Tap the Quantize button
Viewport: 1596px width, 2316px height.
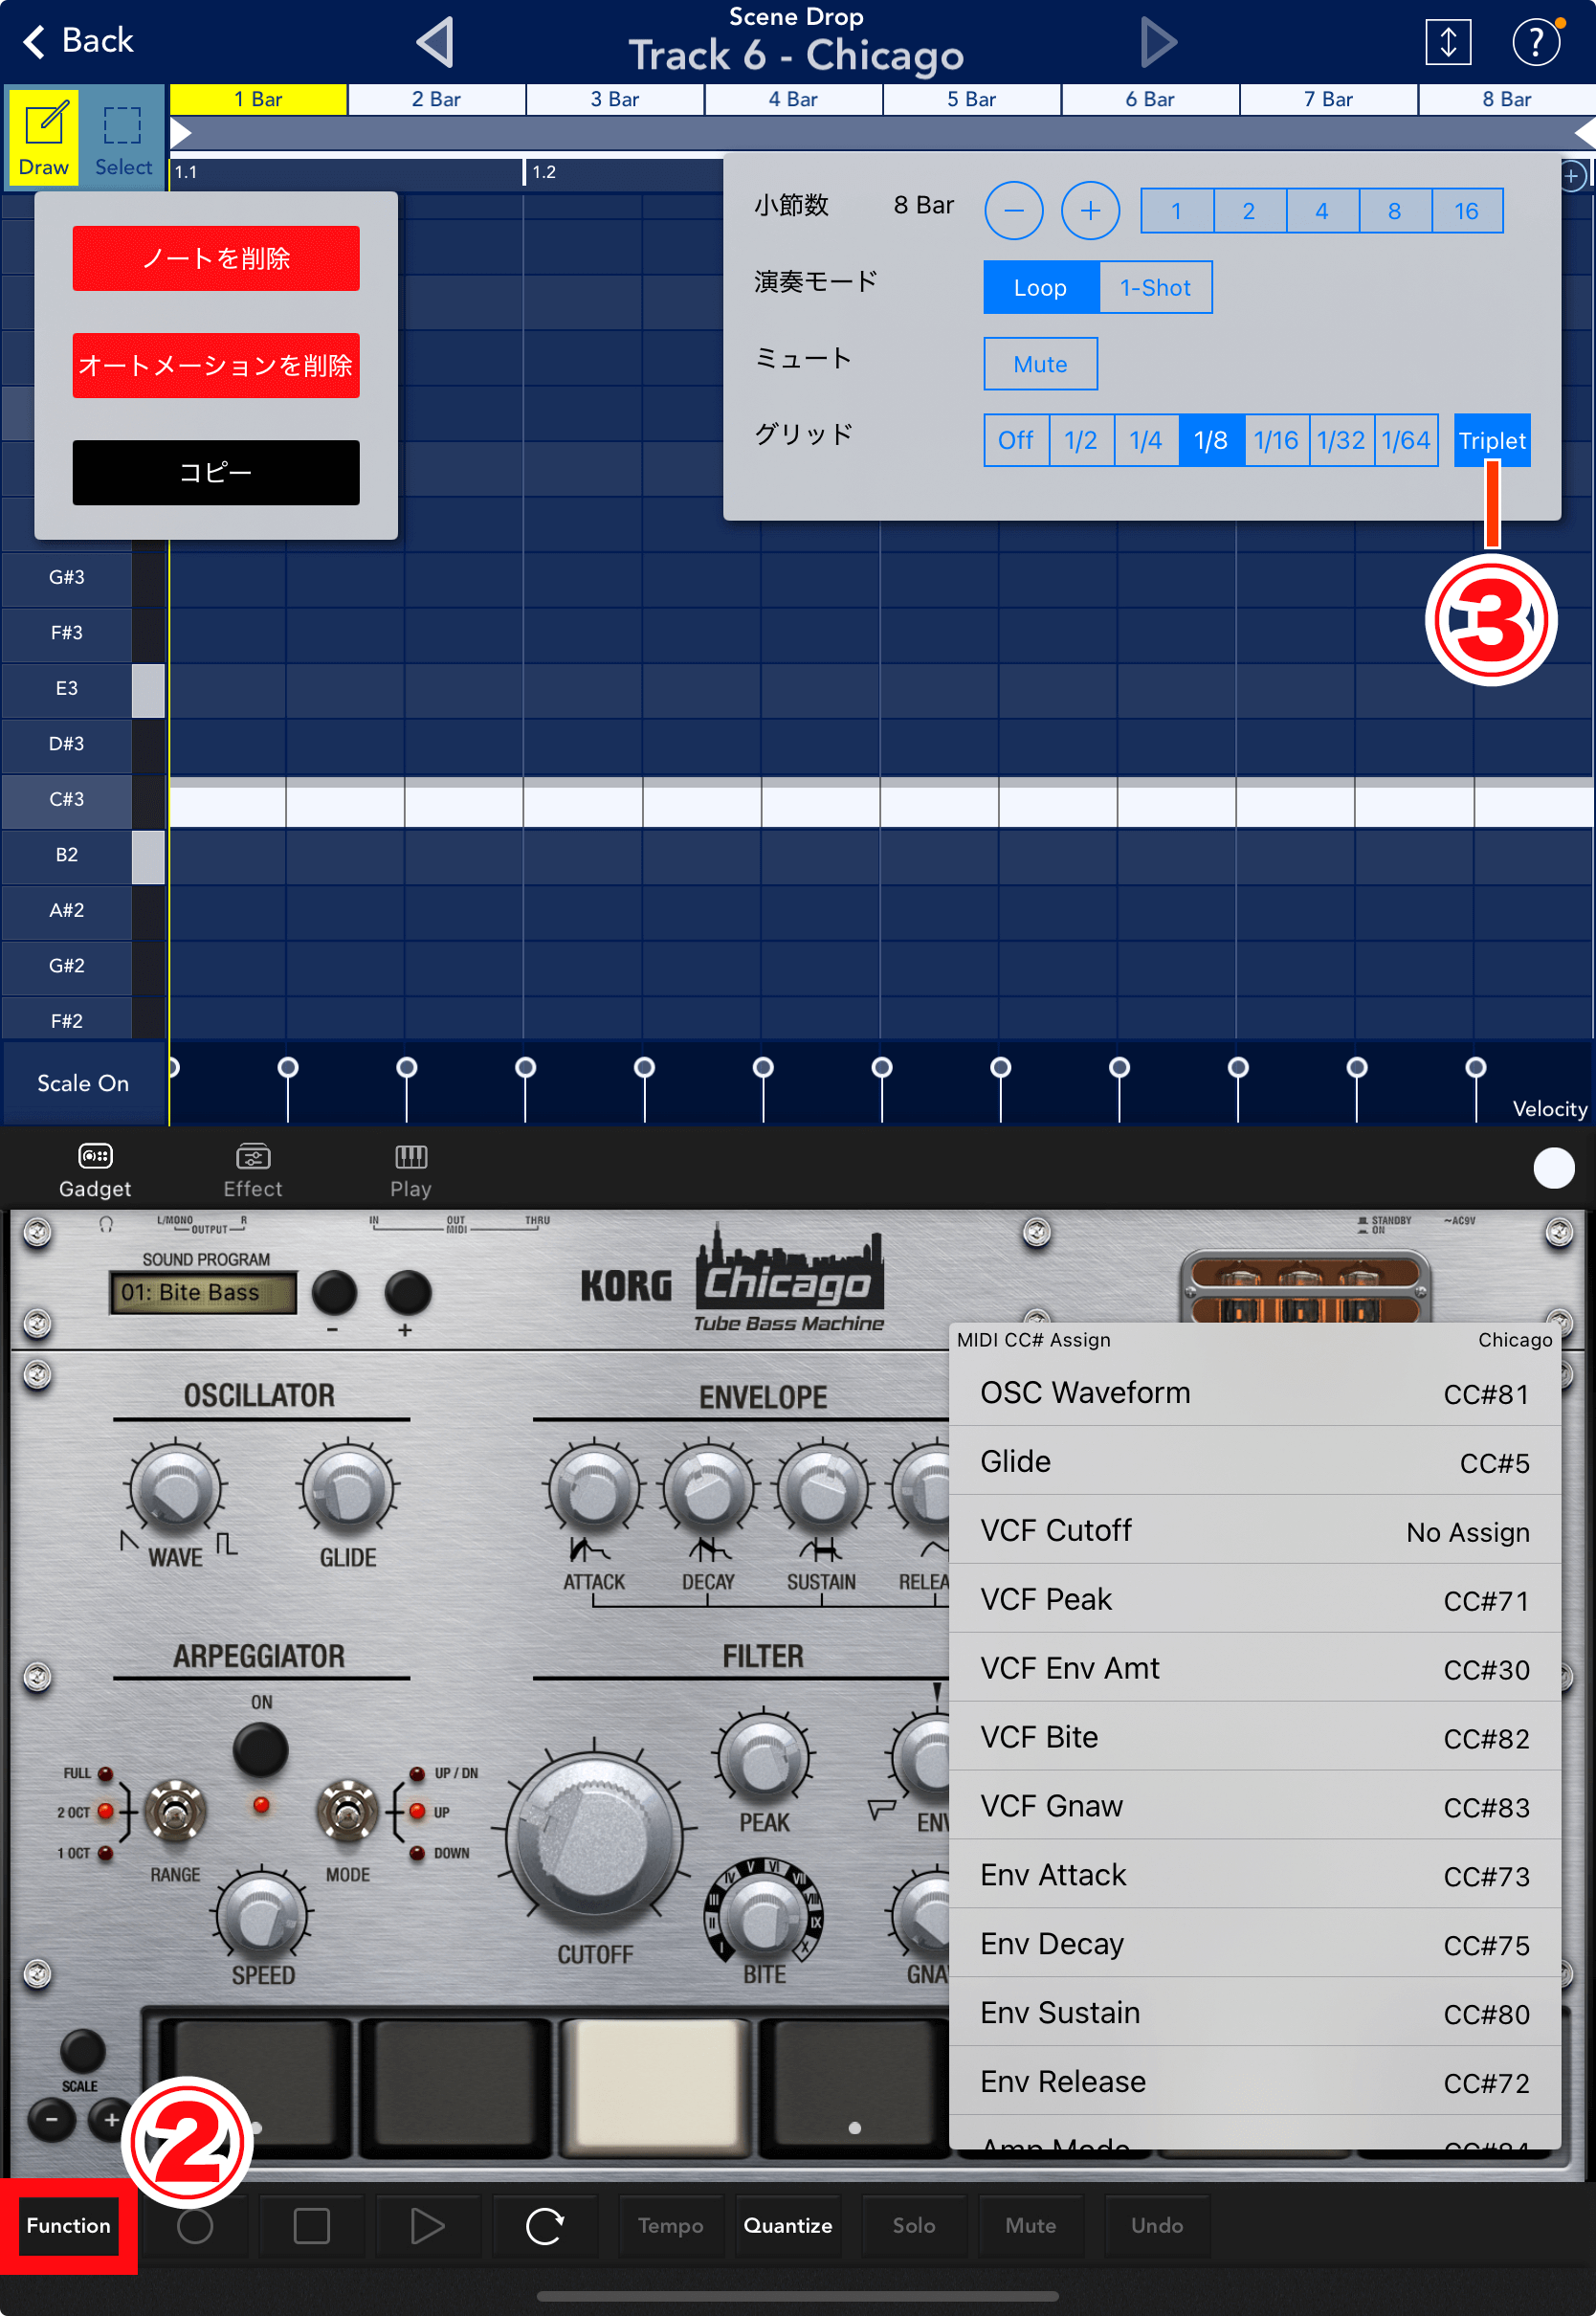[788, 2225]
